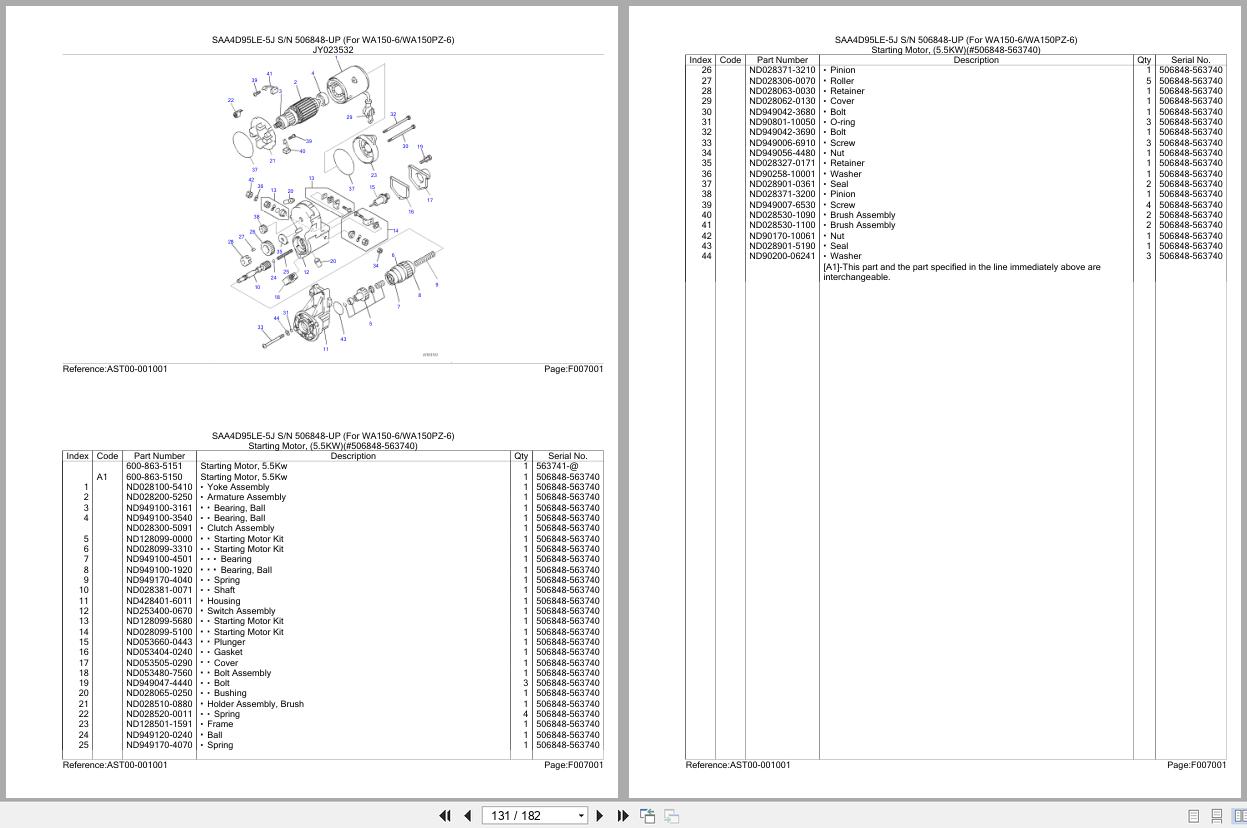Image resolution: width=1247 pixels, height=828 pixels.
Task: Click 'Gasket' description in table
Action: [228, 652]
